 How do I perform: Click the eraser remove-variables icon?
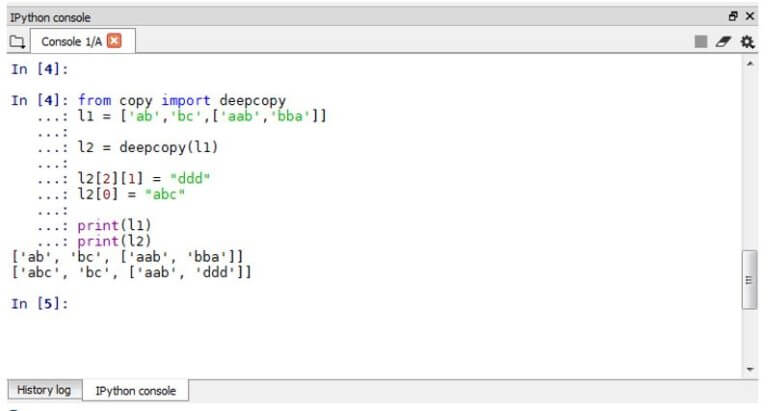(x=723, y=42)
